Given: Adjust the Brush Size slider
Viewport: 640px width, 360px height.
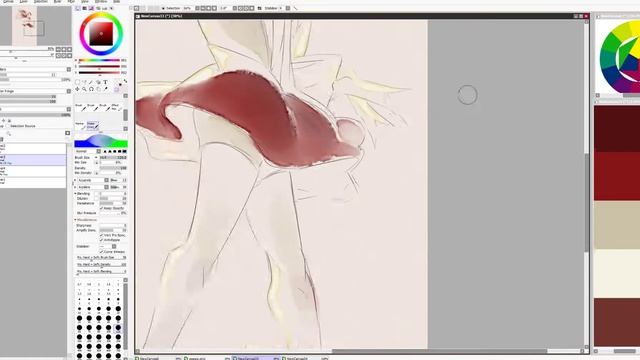Looking at the screenshot, I should 113,158.
